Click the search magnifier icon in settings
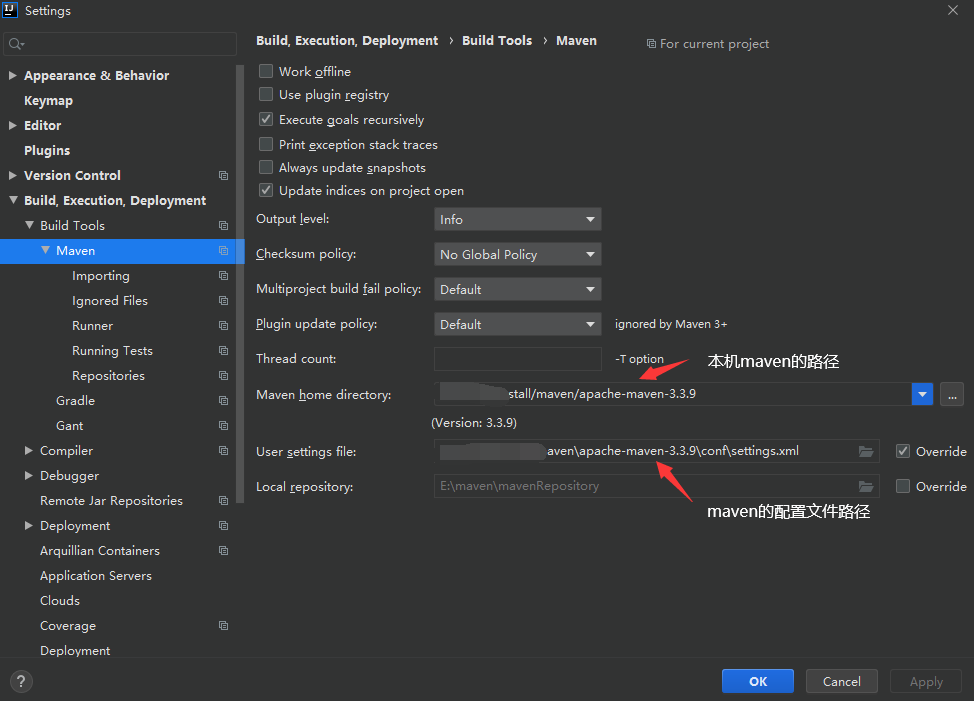 pos(16,44)
